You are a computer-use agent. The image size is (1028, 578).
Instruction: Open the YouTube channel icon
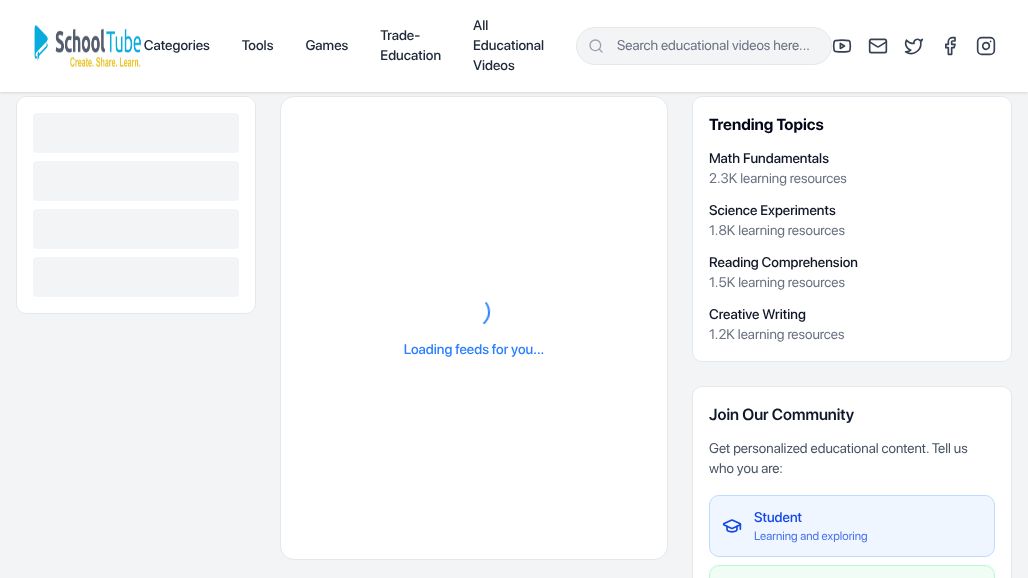coord(842,46)
